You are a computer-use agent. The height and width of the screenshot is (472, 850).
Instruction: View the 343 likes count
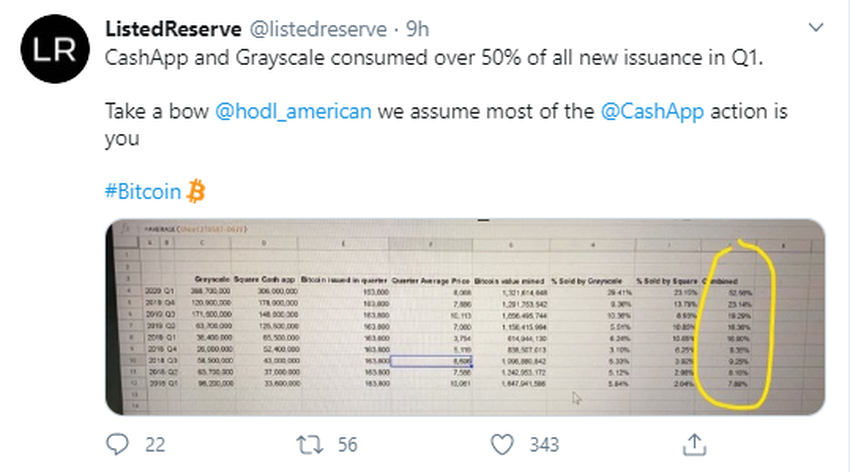pyautogui.click(x=544, y=445)
